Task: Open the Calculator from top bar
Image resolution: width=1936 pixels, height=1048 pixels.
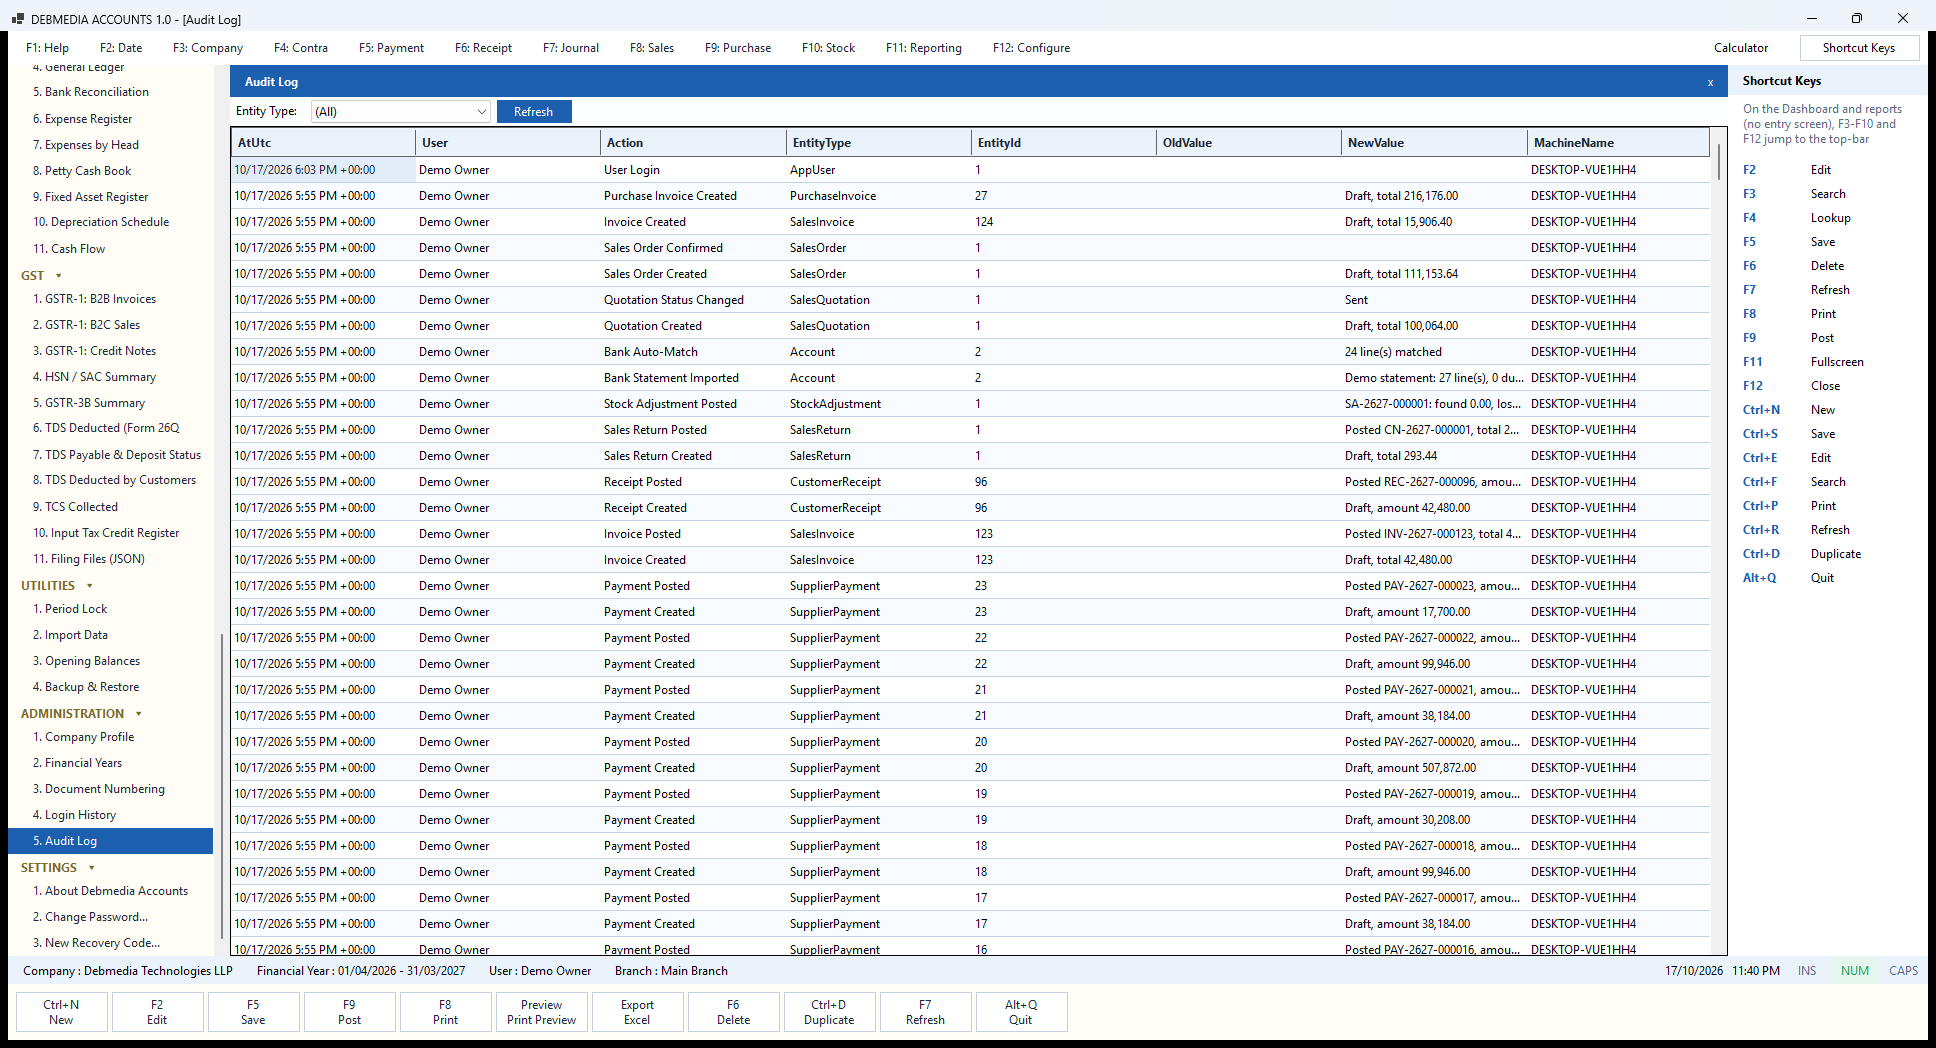Action: point(1741,47)
